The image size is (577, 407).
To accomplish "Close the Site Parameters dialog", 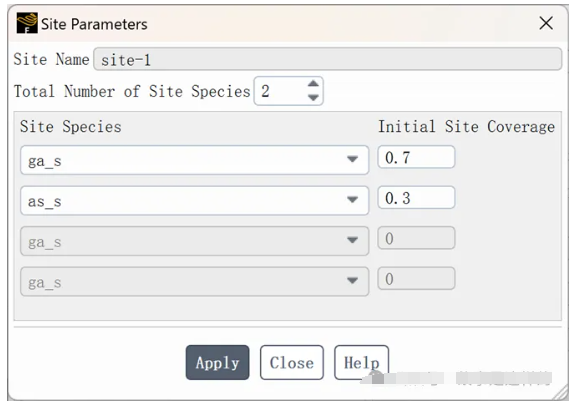I will point(546,23).
